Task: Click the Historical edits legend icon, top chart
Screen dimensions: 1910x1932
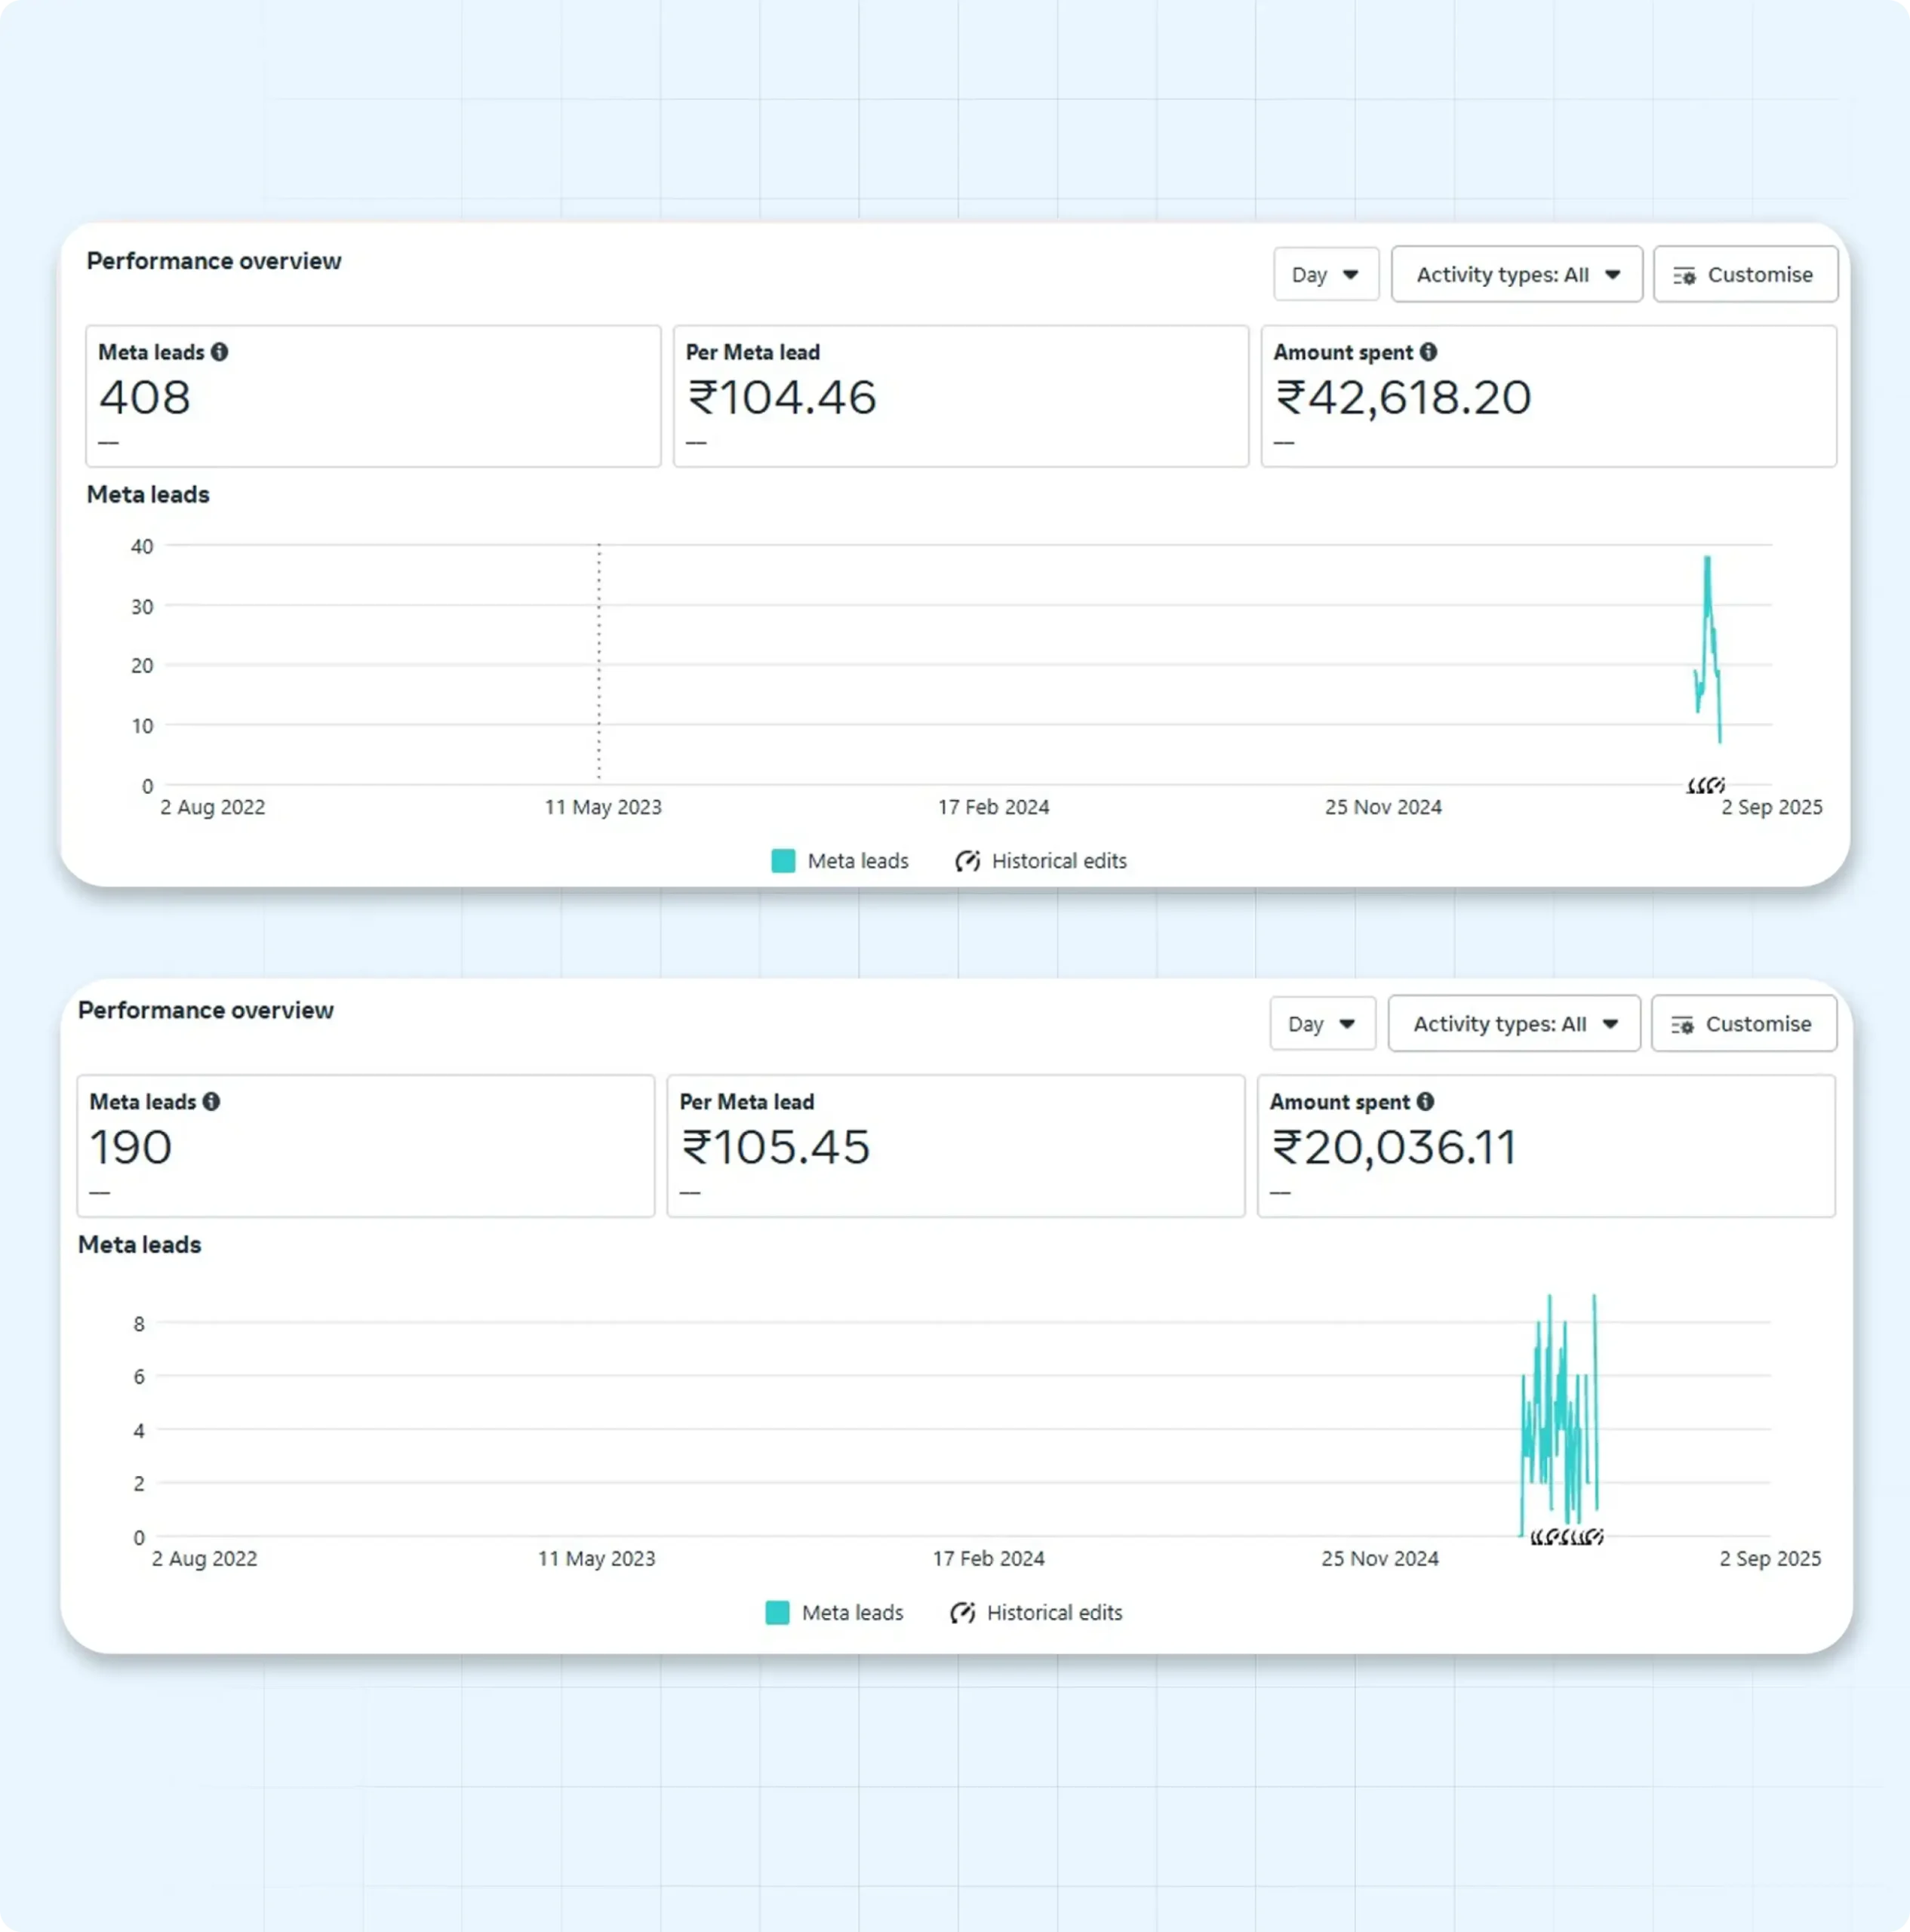Action: [967, 861]
